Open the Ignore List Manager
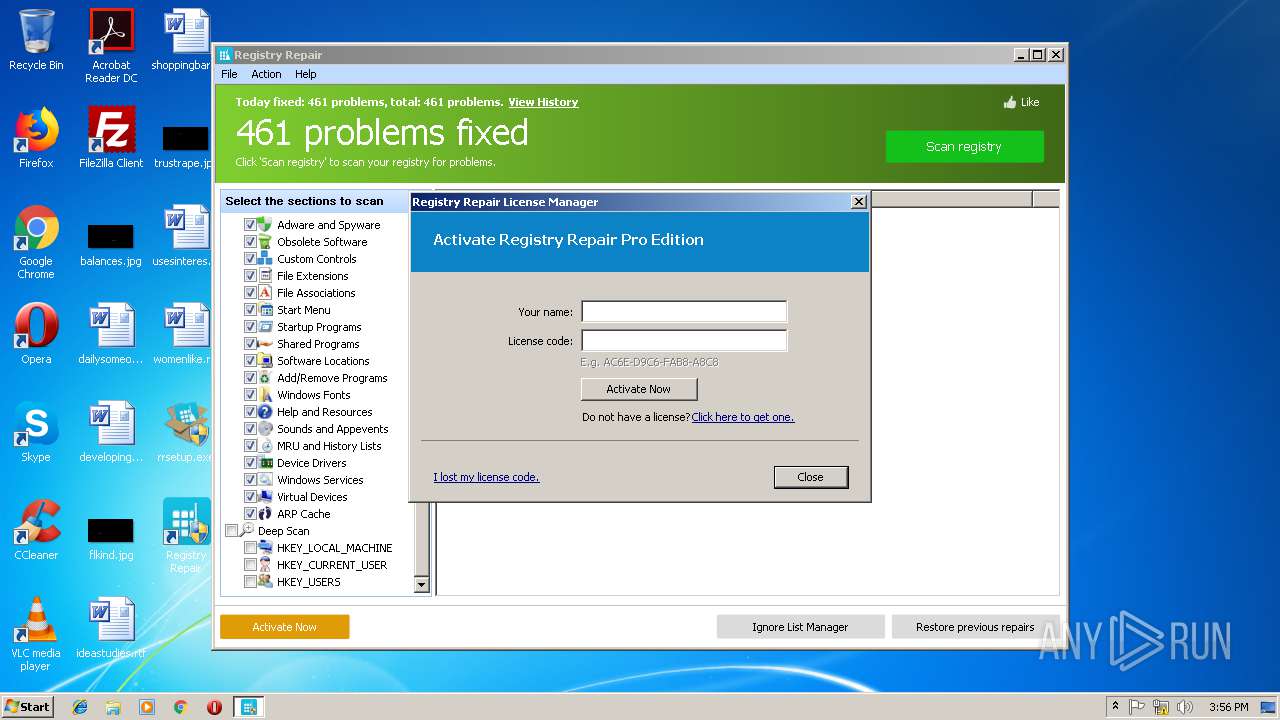This screenshot has width=1280, height=720. point(800,627)
